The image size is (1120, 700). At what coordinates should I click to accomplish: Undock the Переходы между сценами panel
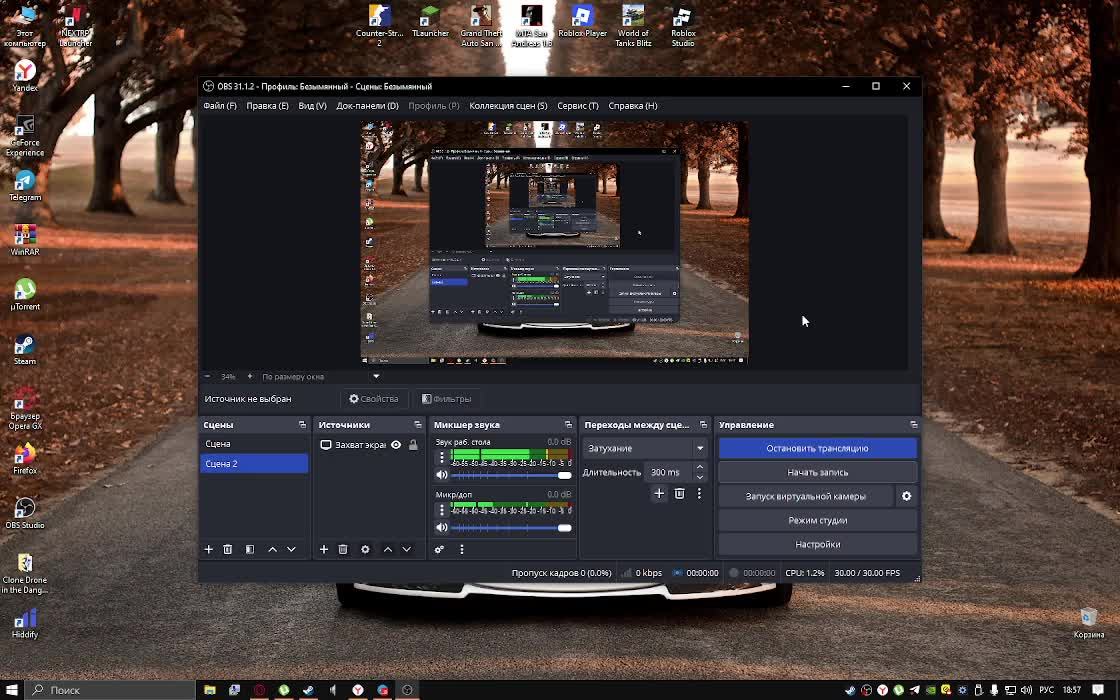pos(703,425)
